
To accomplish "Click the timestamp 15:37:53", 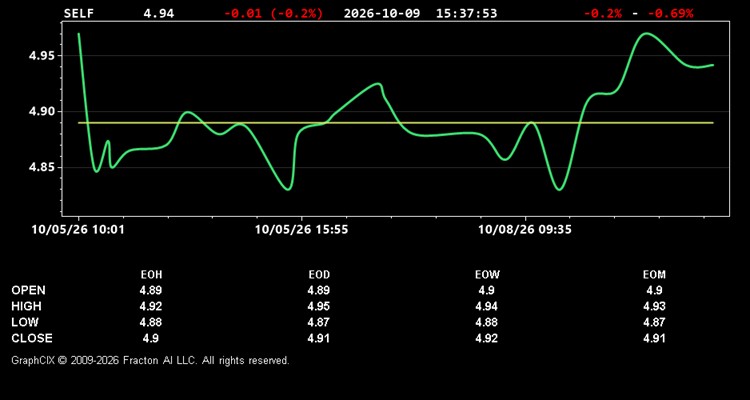I will [466, 13].
